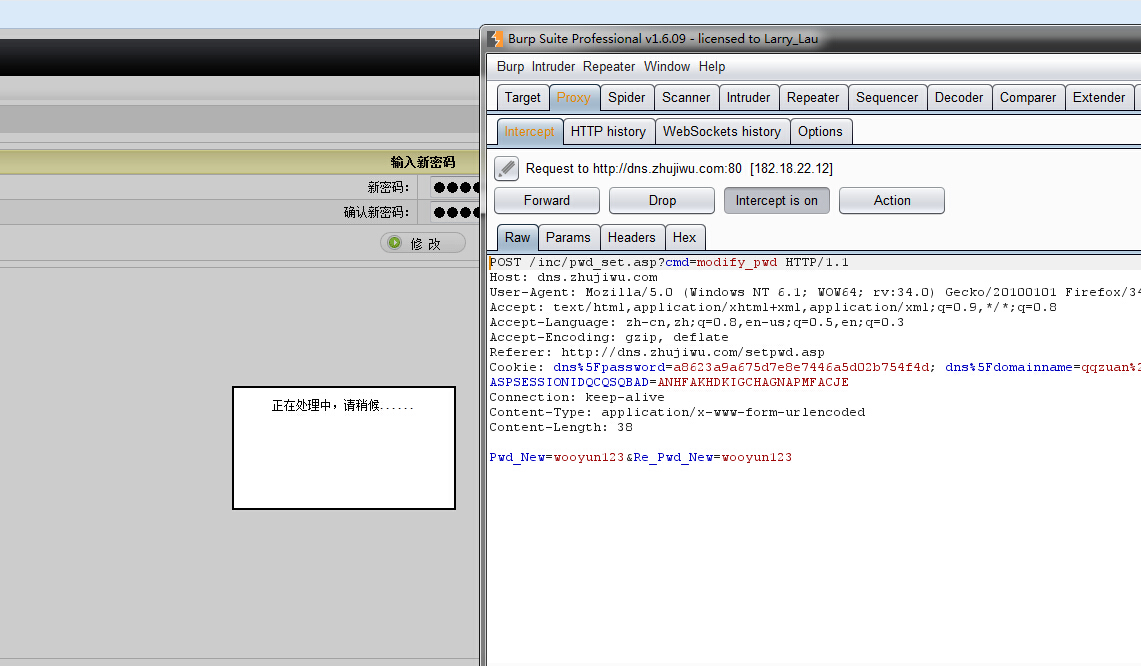Click the Pwd_New=wooyun123 parameter
Image resolution: width=1141 pixels, height=666 pixels.
[557, 457]
